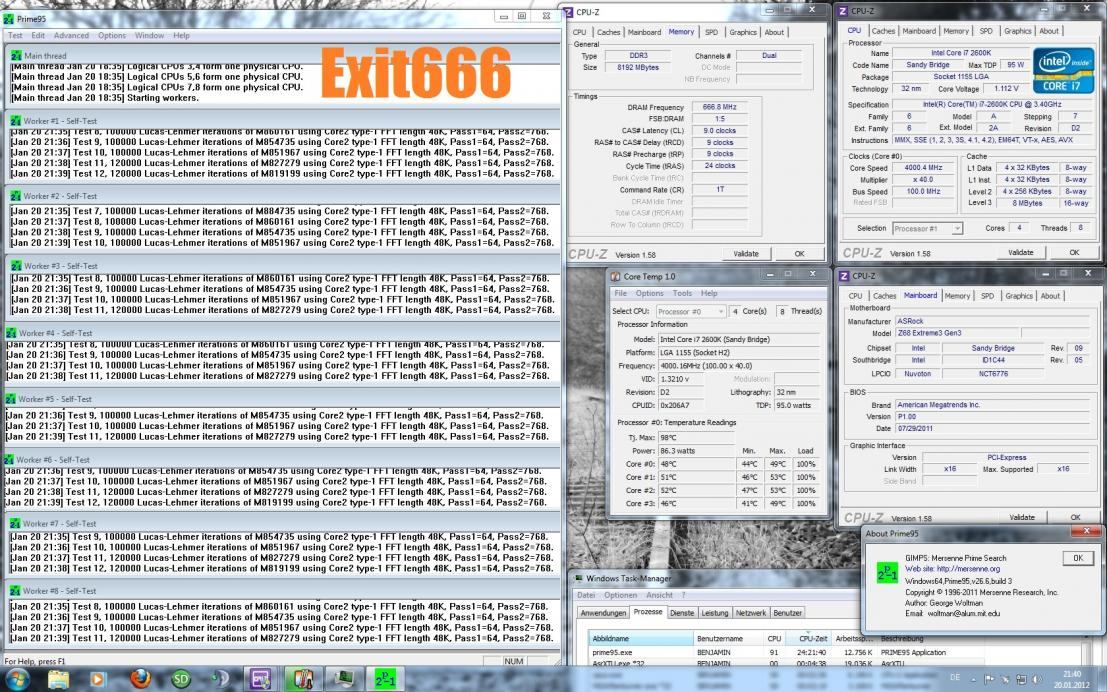Click the Worker #8 window icon
The width and height of the screenshot is (1107, 692).
15,590
